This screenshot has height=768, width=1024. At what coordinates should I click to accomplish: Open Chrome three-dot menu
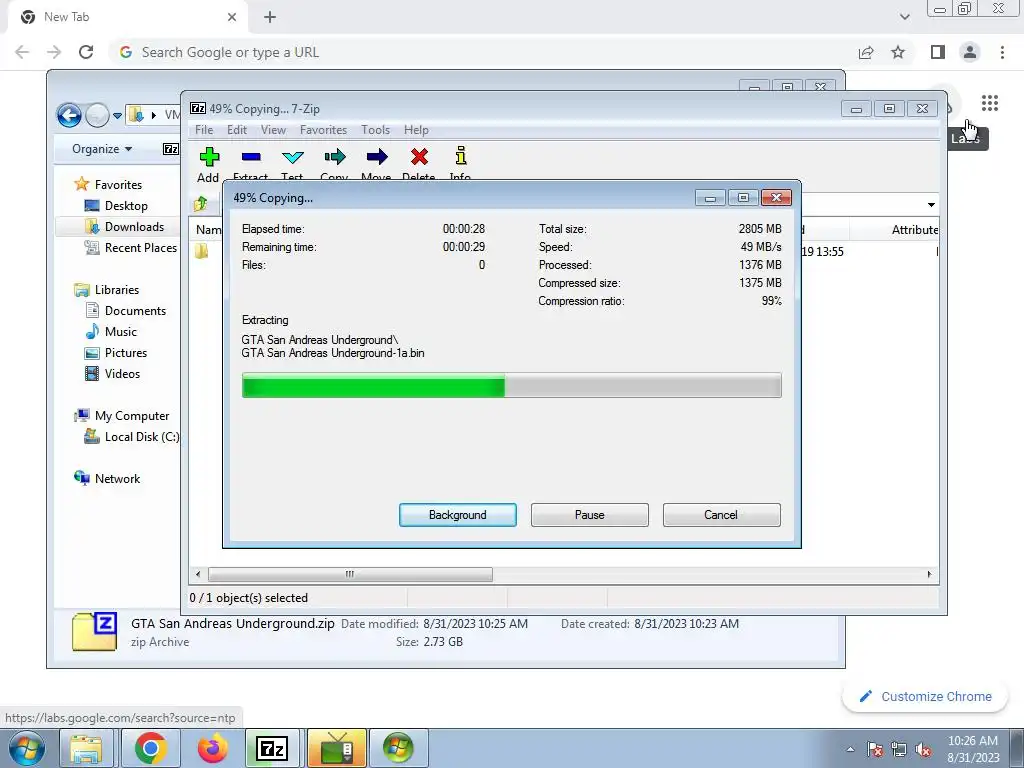(1002, 52)
